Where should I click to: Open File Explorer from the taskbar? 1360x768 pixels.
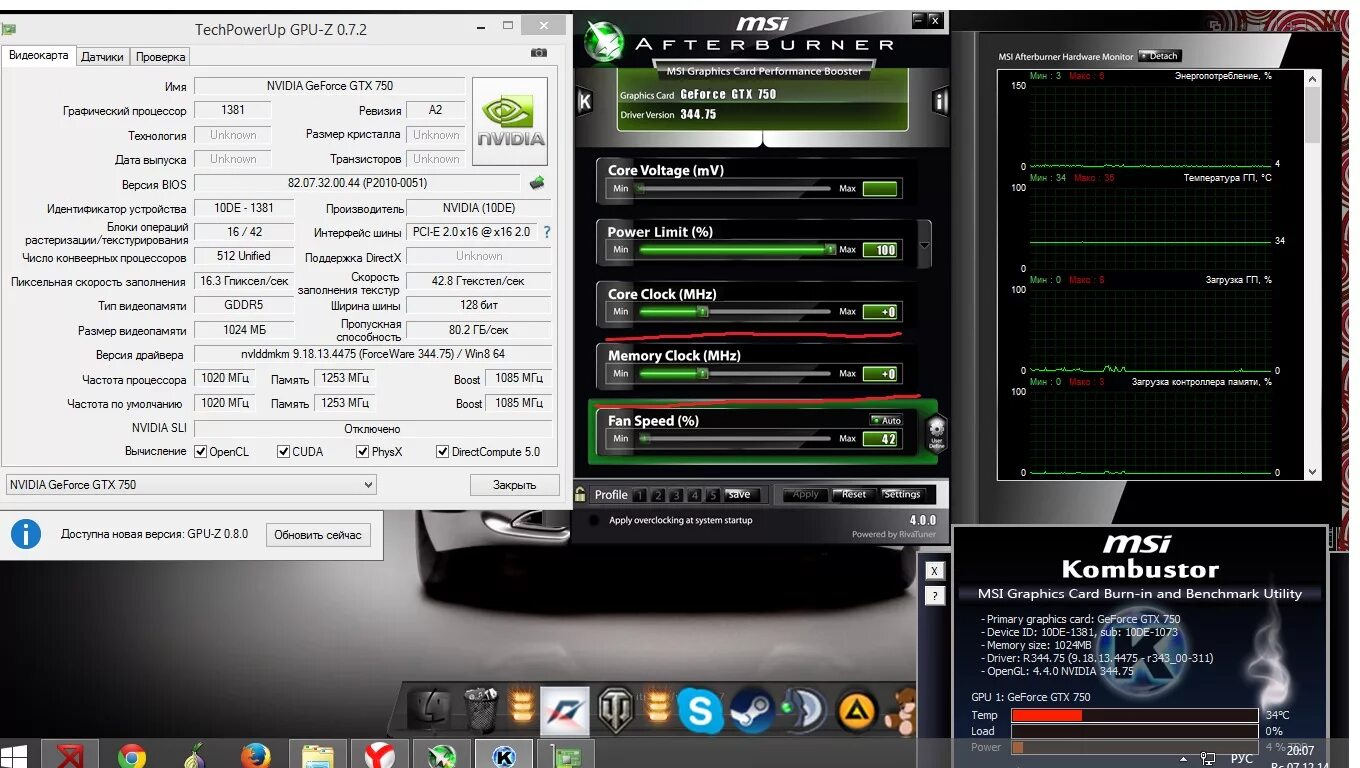tap(318, 756)
